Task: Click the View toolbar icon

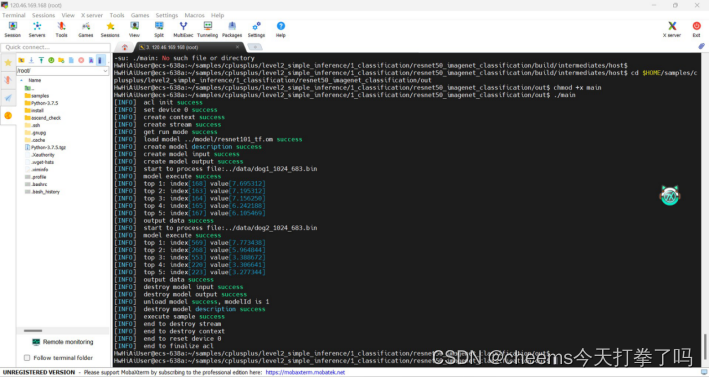Action: [x=134, y=29]
